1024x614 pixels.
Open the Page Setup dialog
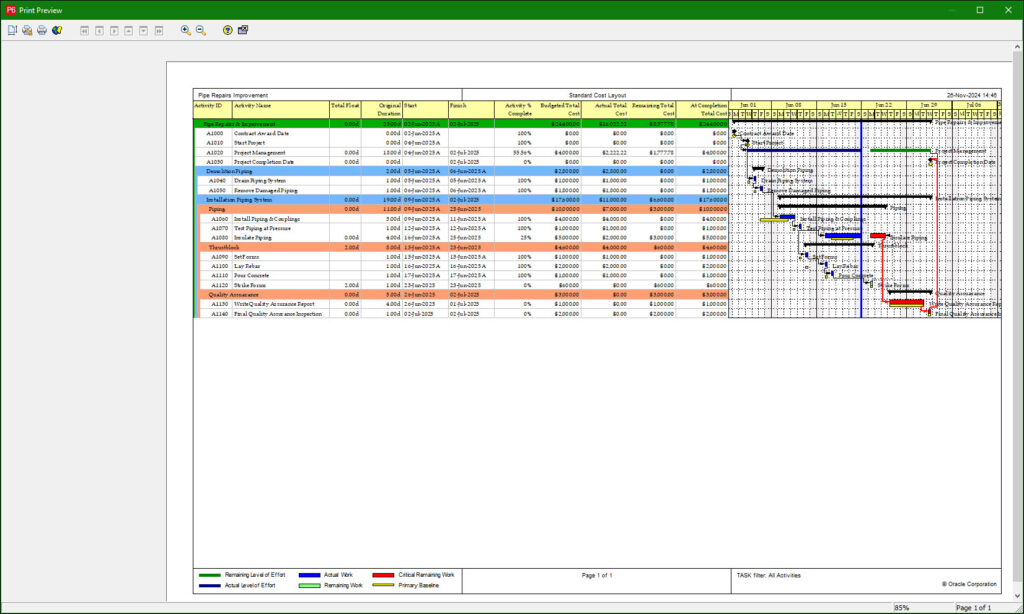[x=14, y=30]
